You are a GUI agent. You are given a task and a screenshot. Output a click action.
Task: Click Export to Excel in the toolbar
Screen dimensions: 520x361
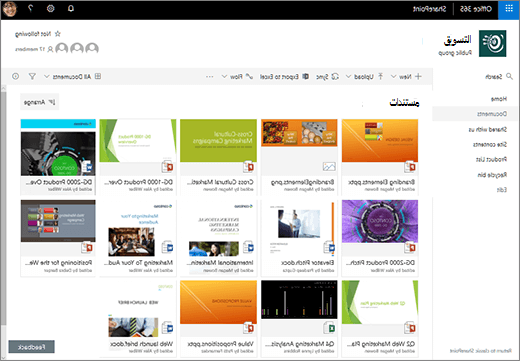(284, 77)
